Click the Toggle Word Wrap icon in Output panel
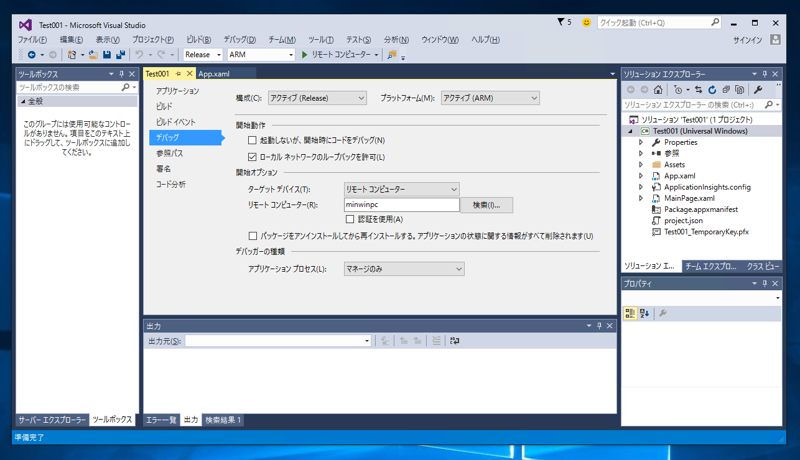800x460 pixels. (454, 341)
